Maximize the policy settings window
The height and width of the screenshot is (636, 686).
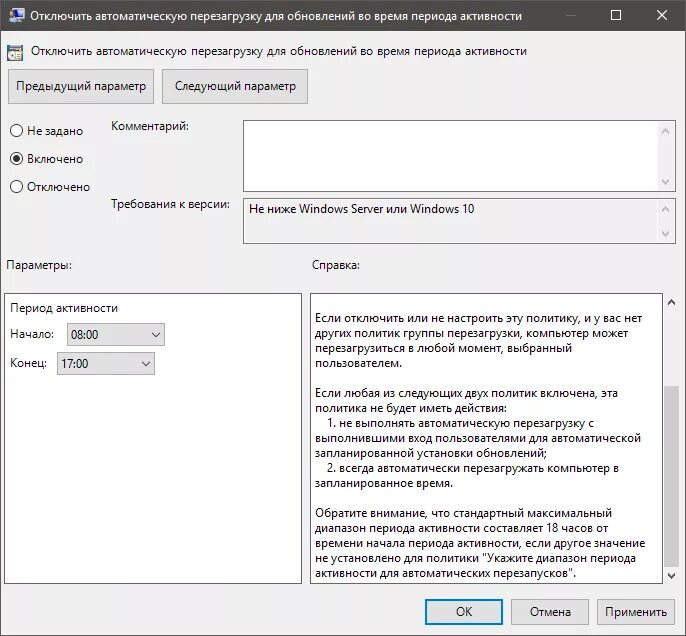click(616, 15)
